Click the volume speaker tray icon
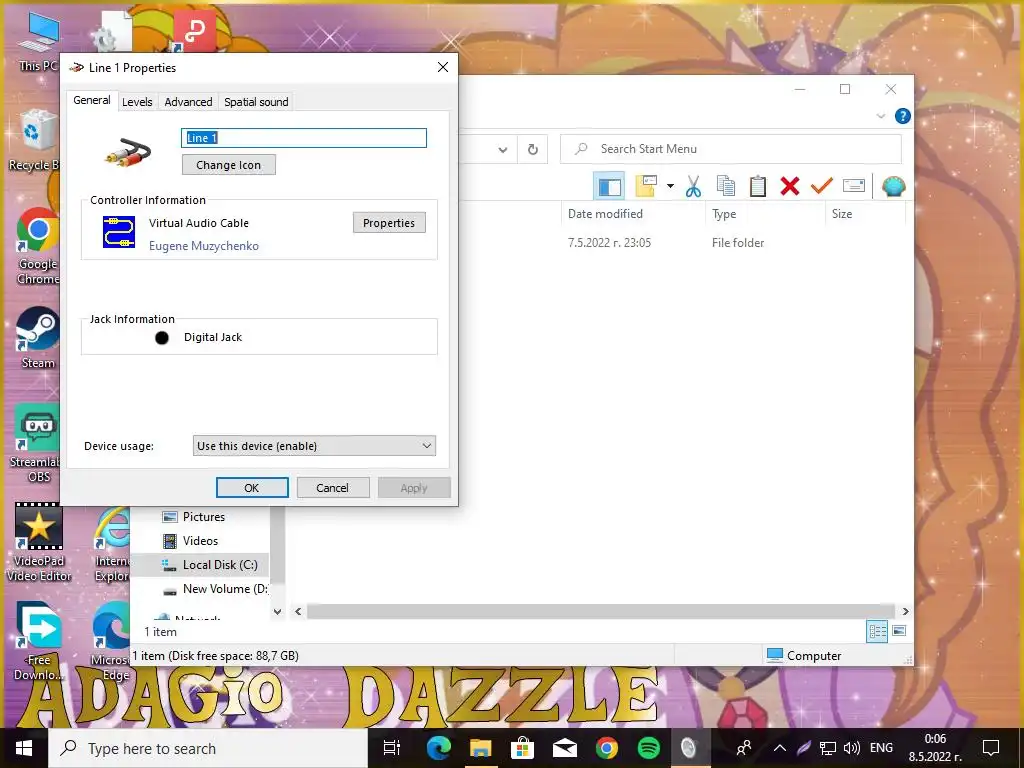This screenshot has width=1024, height=768. pyautogui.click(x=852, y=748)
